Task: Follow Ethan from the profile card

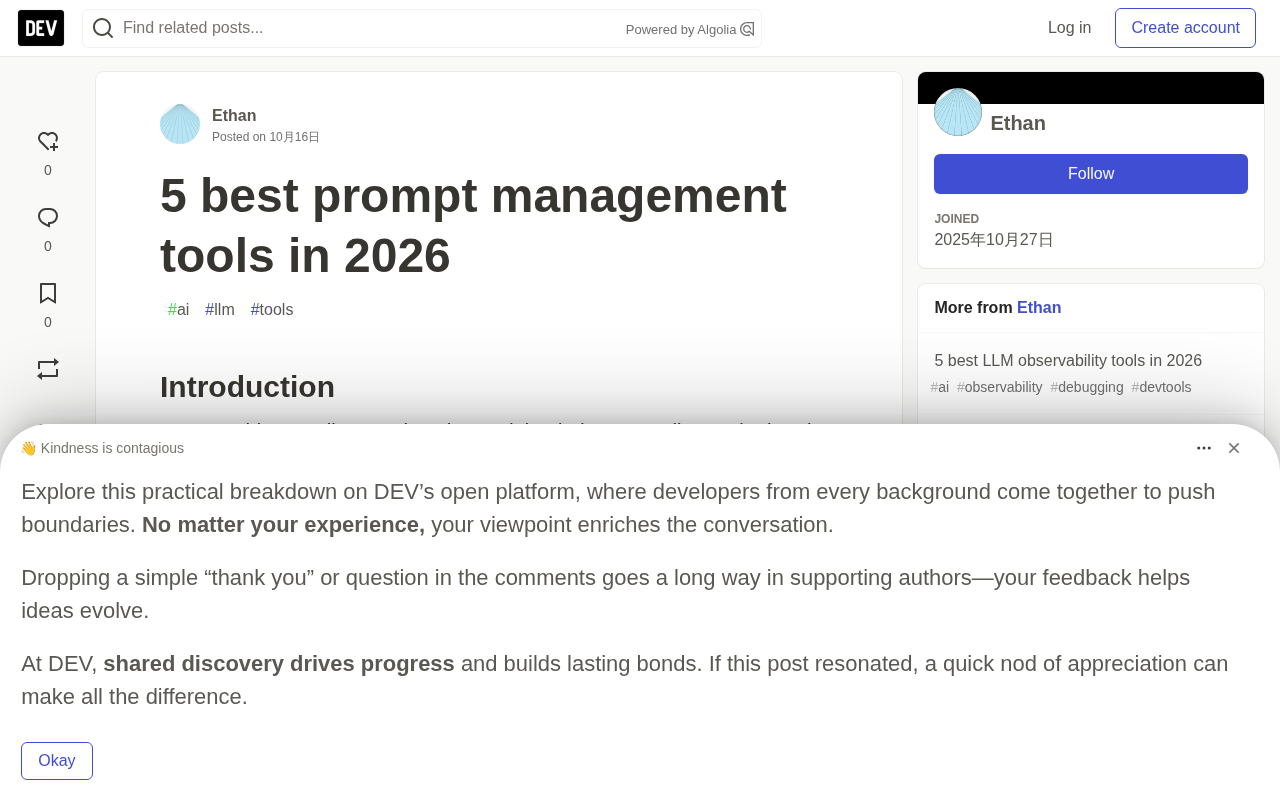Action: [x=1091, y=174]
